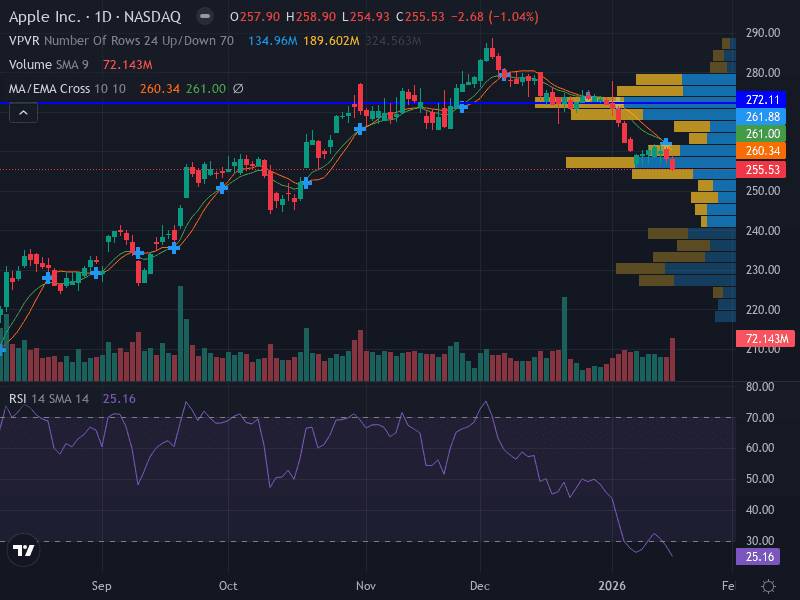800x600 pixels.
Task: Select the MA/EMA Cross indicator legend
Action: pyautogui.click(x=67, y=89)
